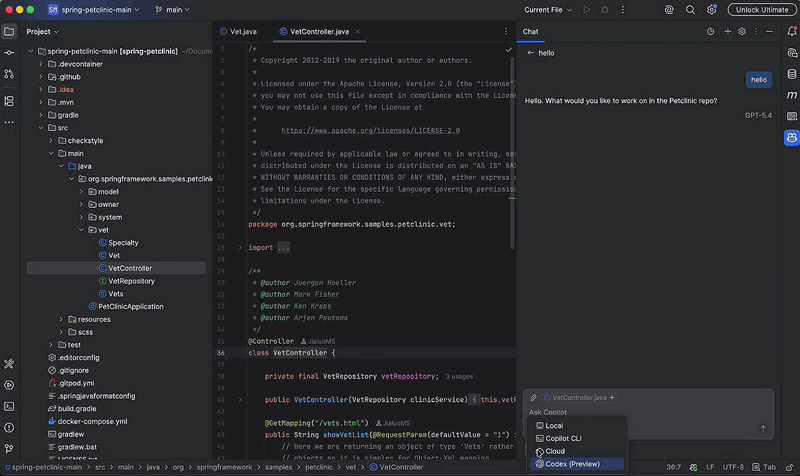Image resolution: width=800 pixels, height=476 pixels.
Task: Open the Pull Requests tool window icon
Action: (x=9, y=74)
